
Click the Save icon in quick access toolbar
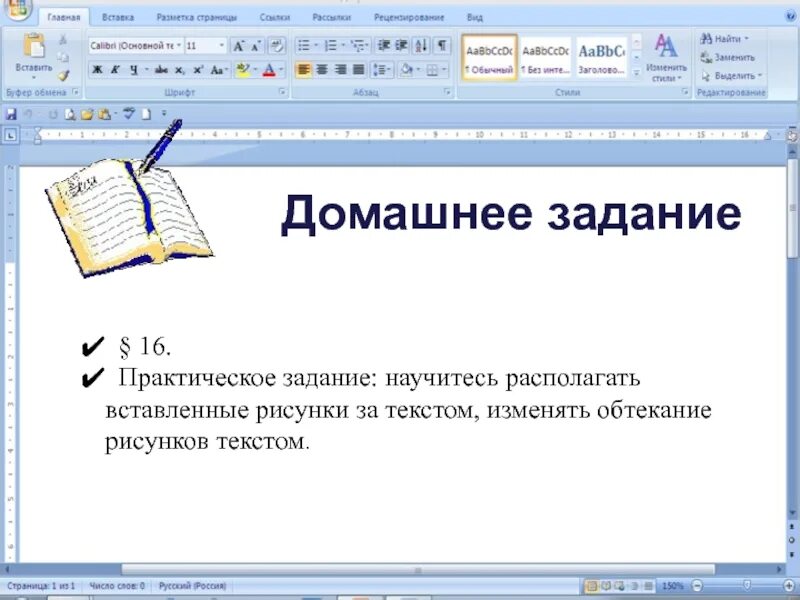click(11, 114)
